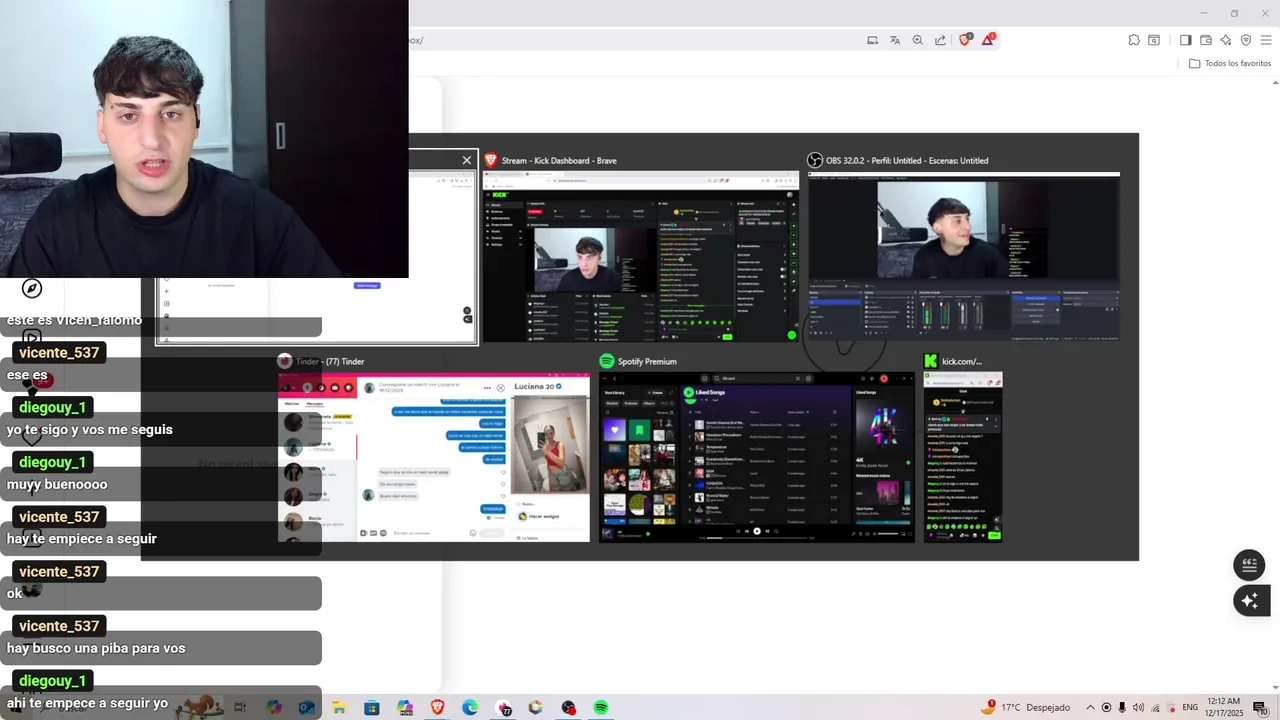Close the selected window in task switcher
1280x720 pixels.
point(467,160)
